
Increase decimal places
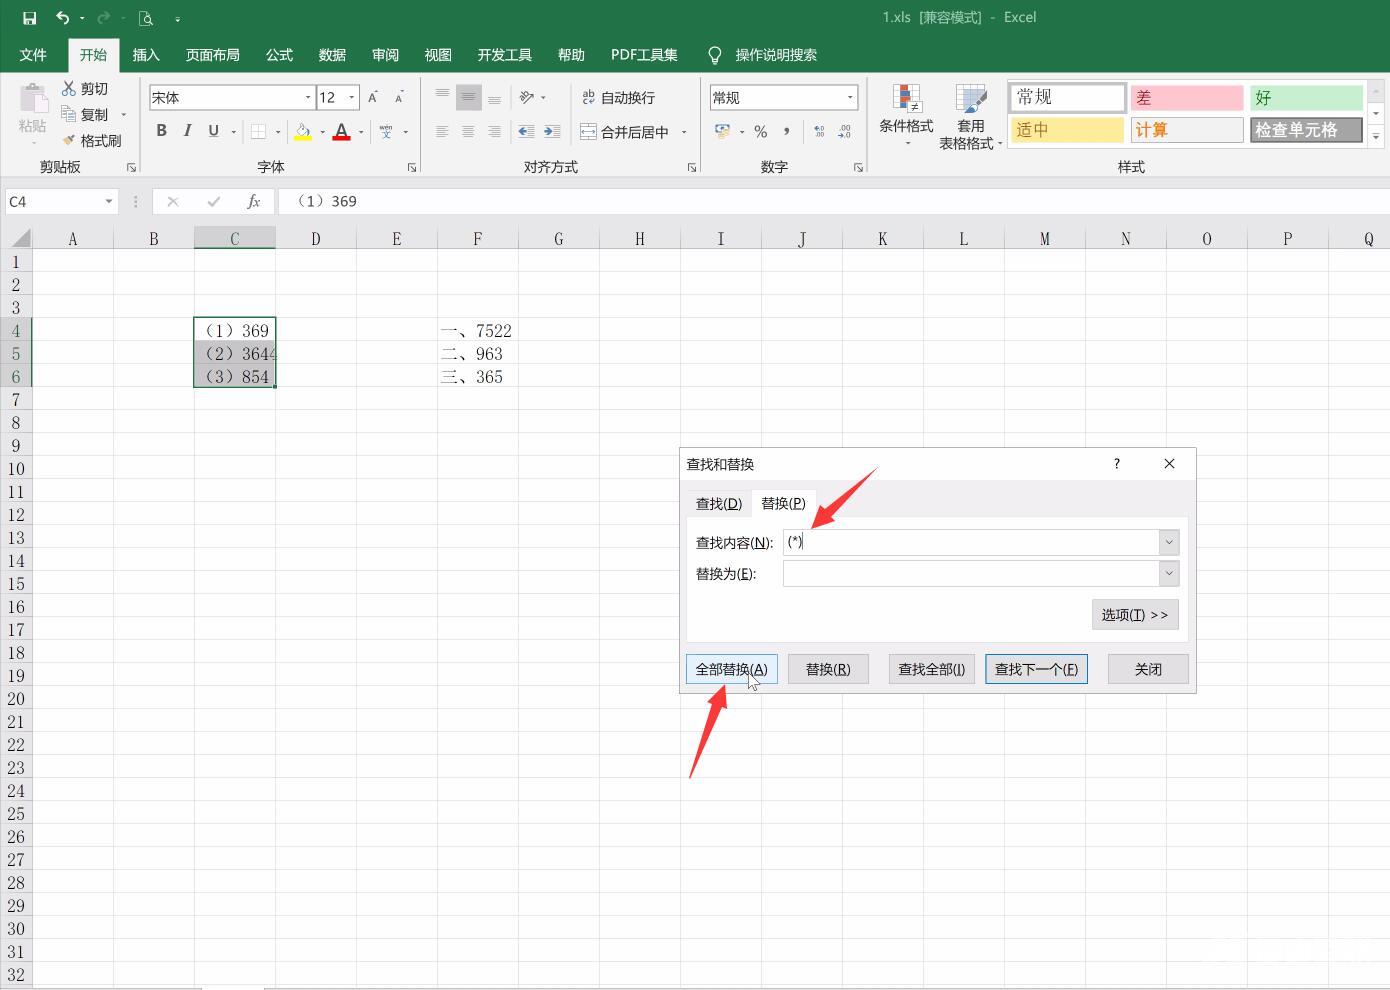pos(819,131)
